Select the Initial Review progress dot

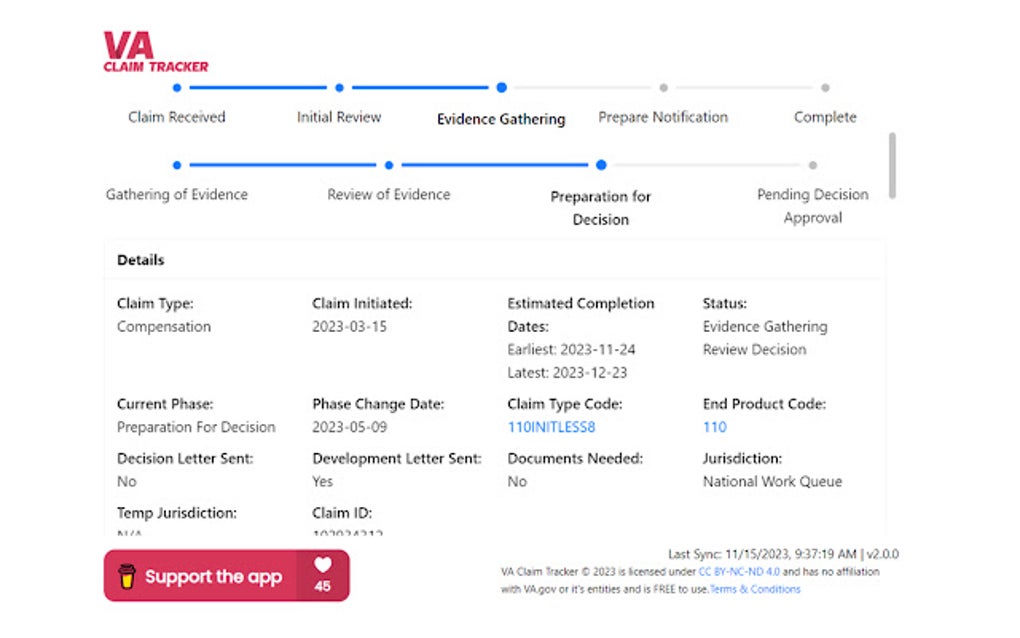click(x=339, y=87)
